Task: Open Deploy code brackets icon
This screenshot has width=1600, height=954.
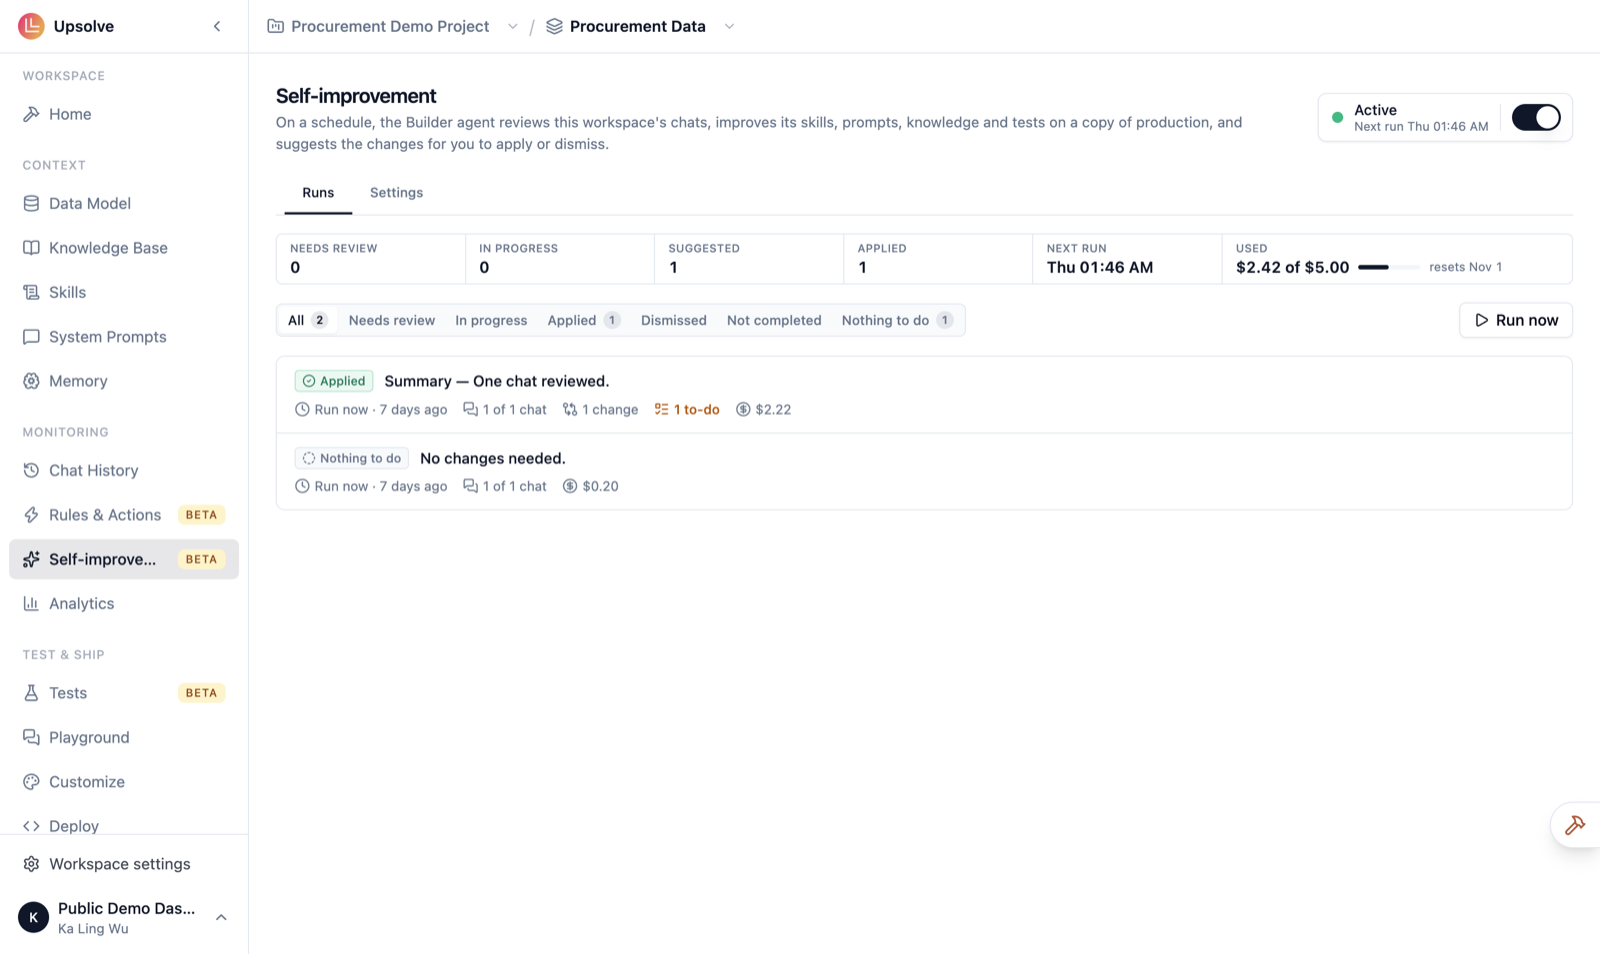Action: coord(31,826)
